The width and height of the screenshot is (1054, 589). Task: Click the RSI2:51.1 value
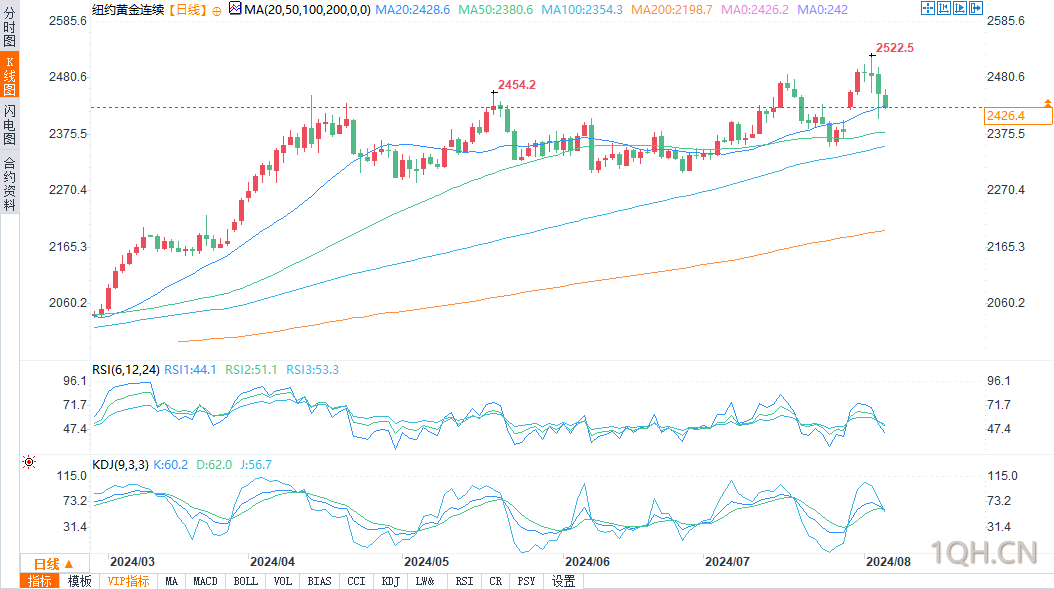[251, 370]
